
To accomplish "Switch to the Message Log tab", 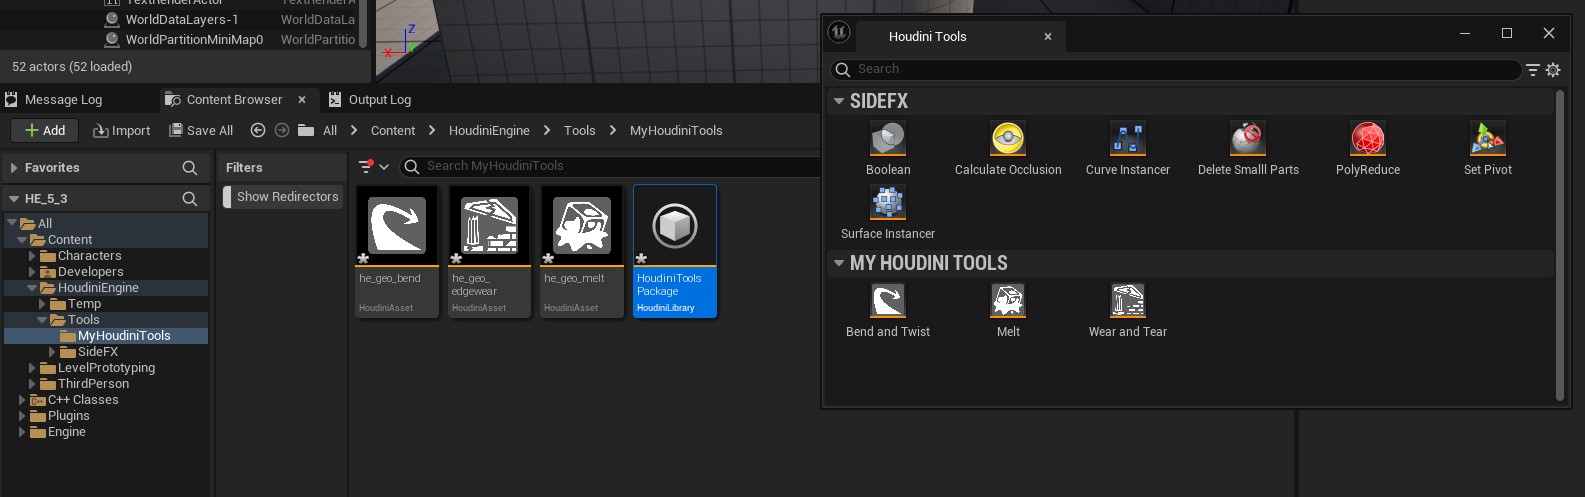I will 62,100.
